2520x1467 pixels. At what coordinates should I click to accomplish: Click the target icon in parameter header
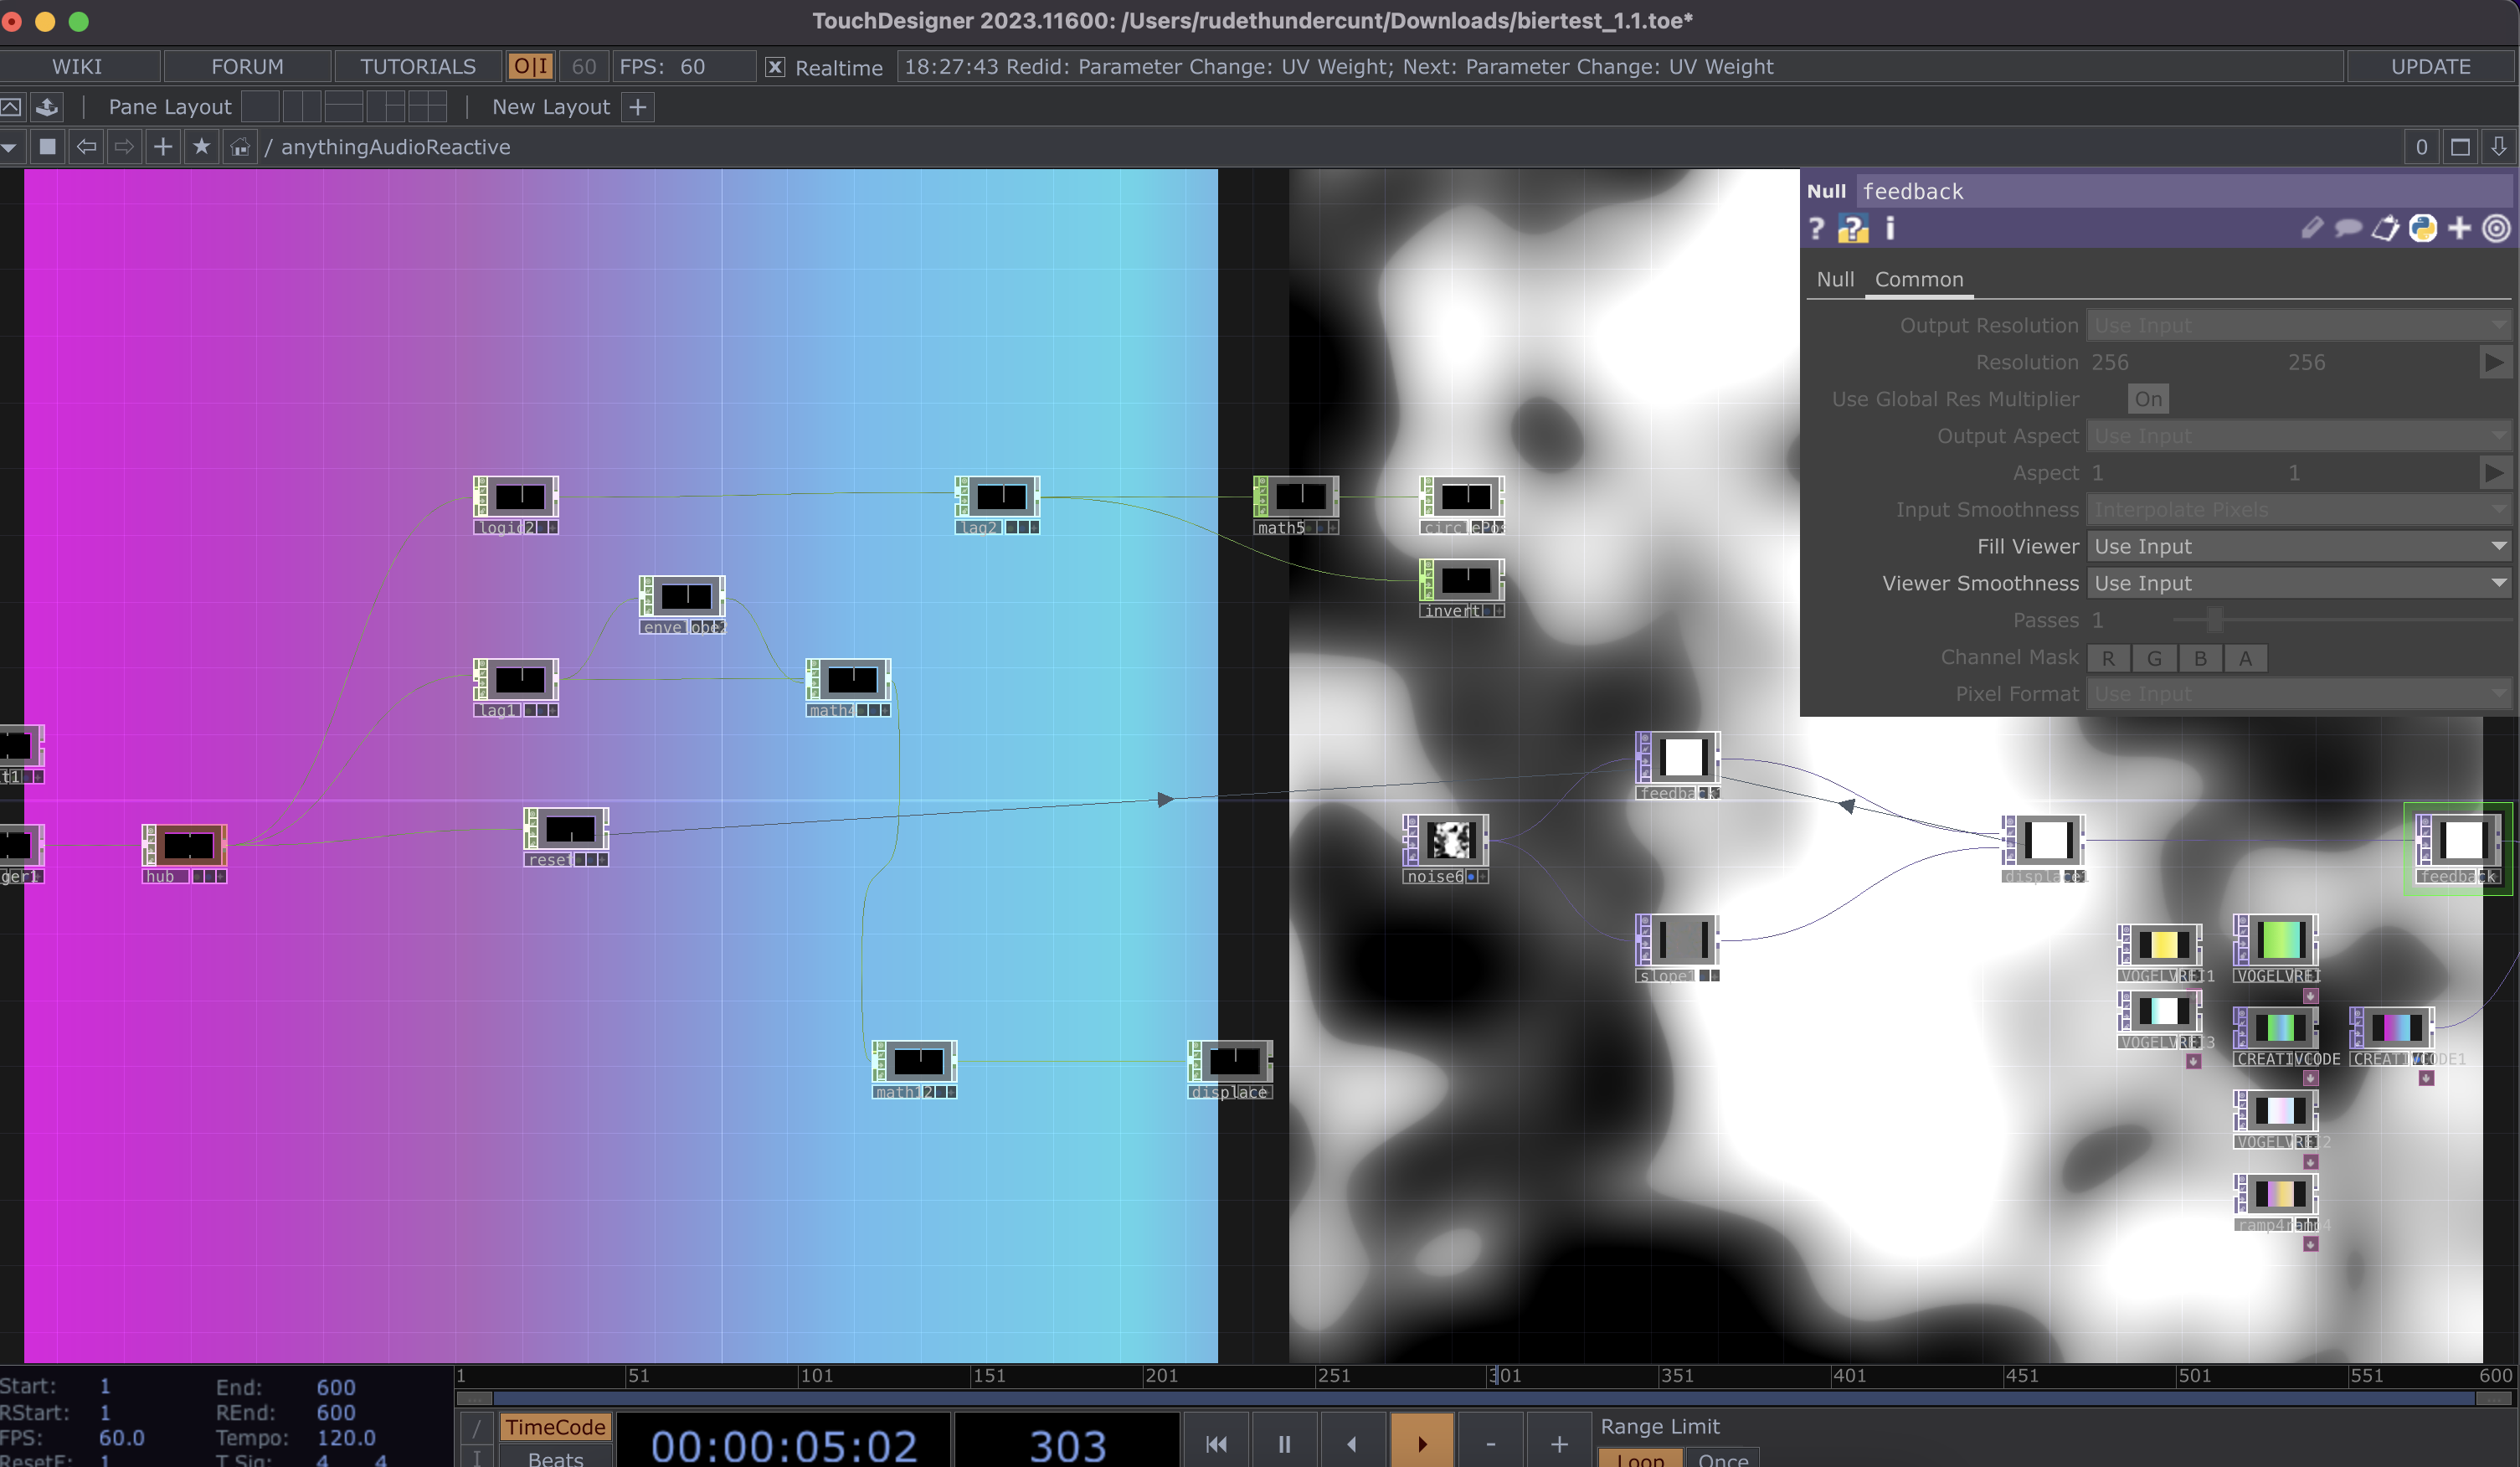click(x=2496, y=229)
